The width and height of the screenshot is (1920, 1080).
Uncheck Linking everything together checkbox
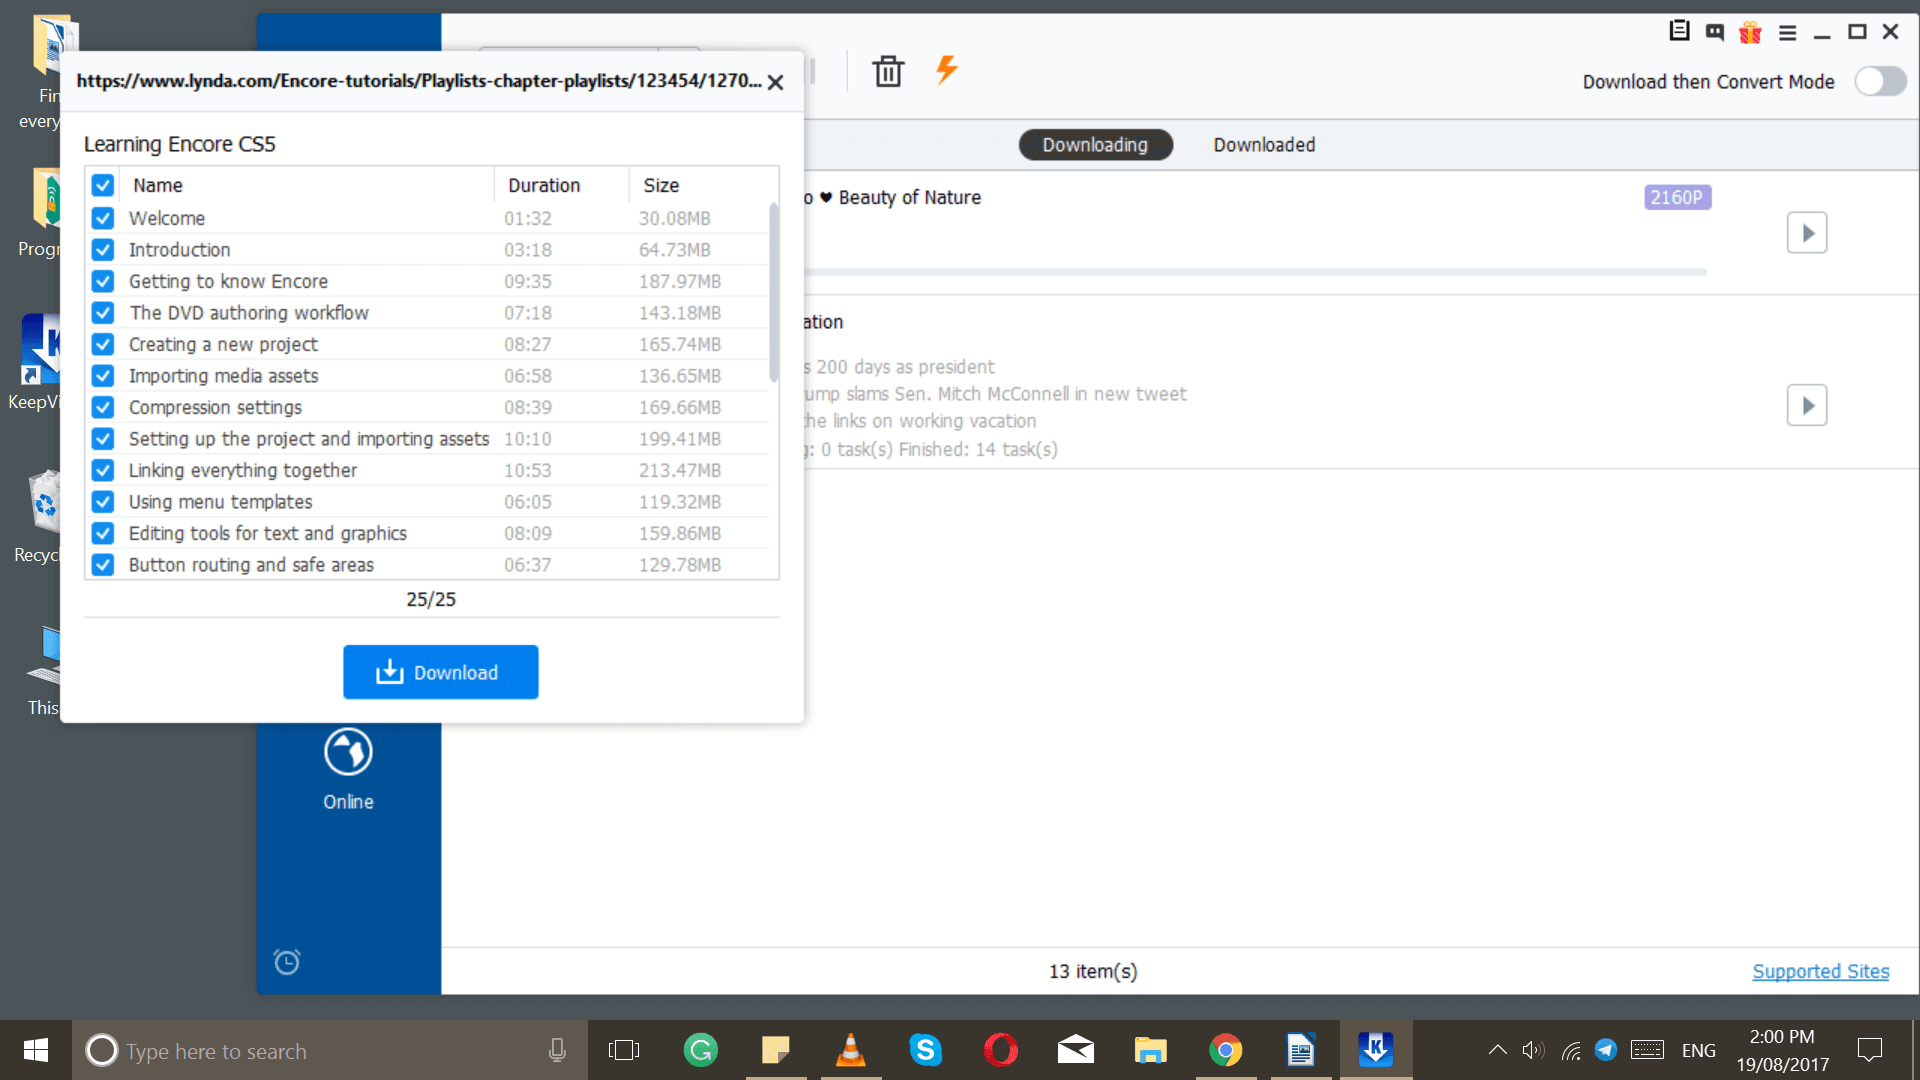point(103,470)
